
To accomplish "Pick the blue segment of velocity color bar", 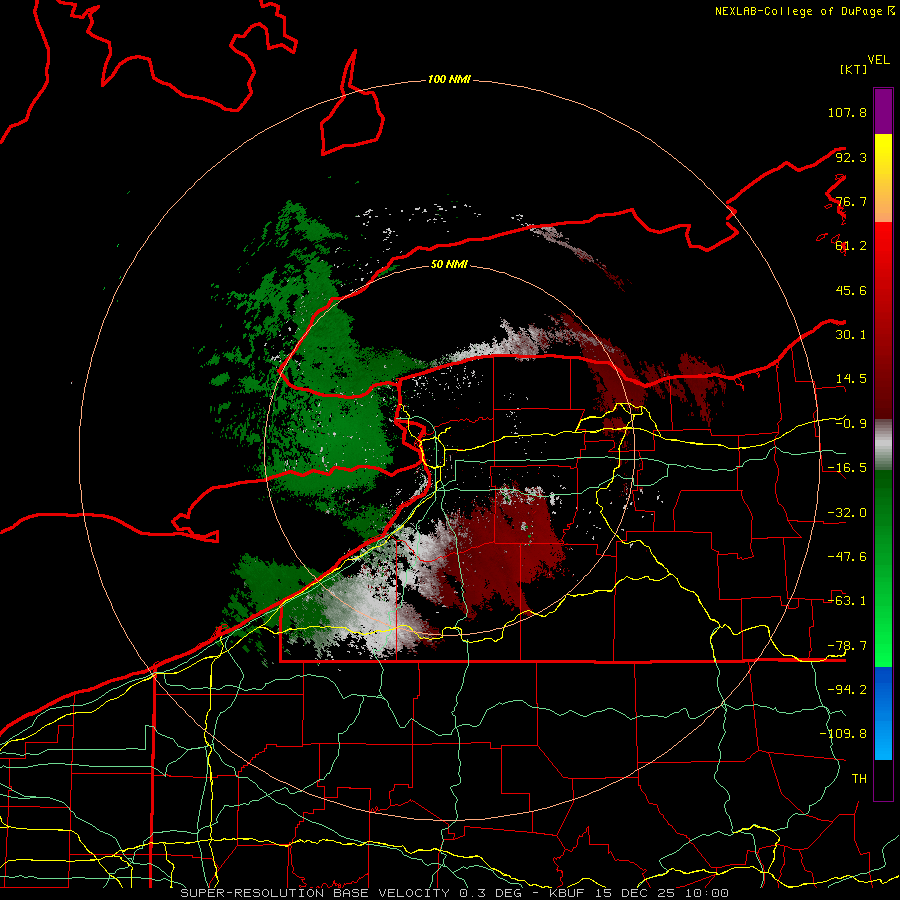I will (x=883, y=713).
